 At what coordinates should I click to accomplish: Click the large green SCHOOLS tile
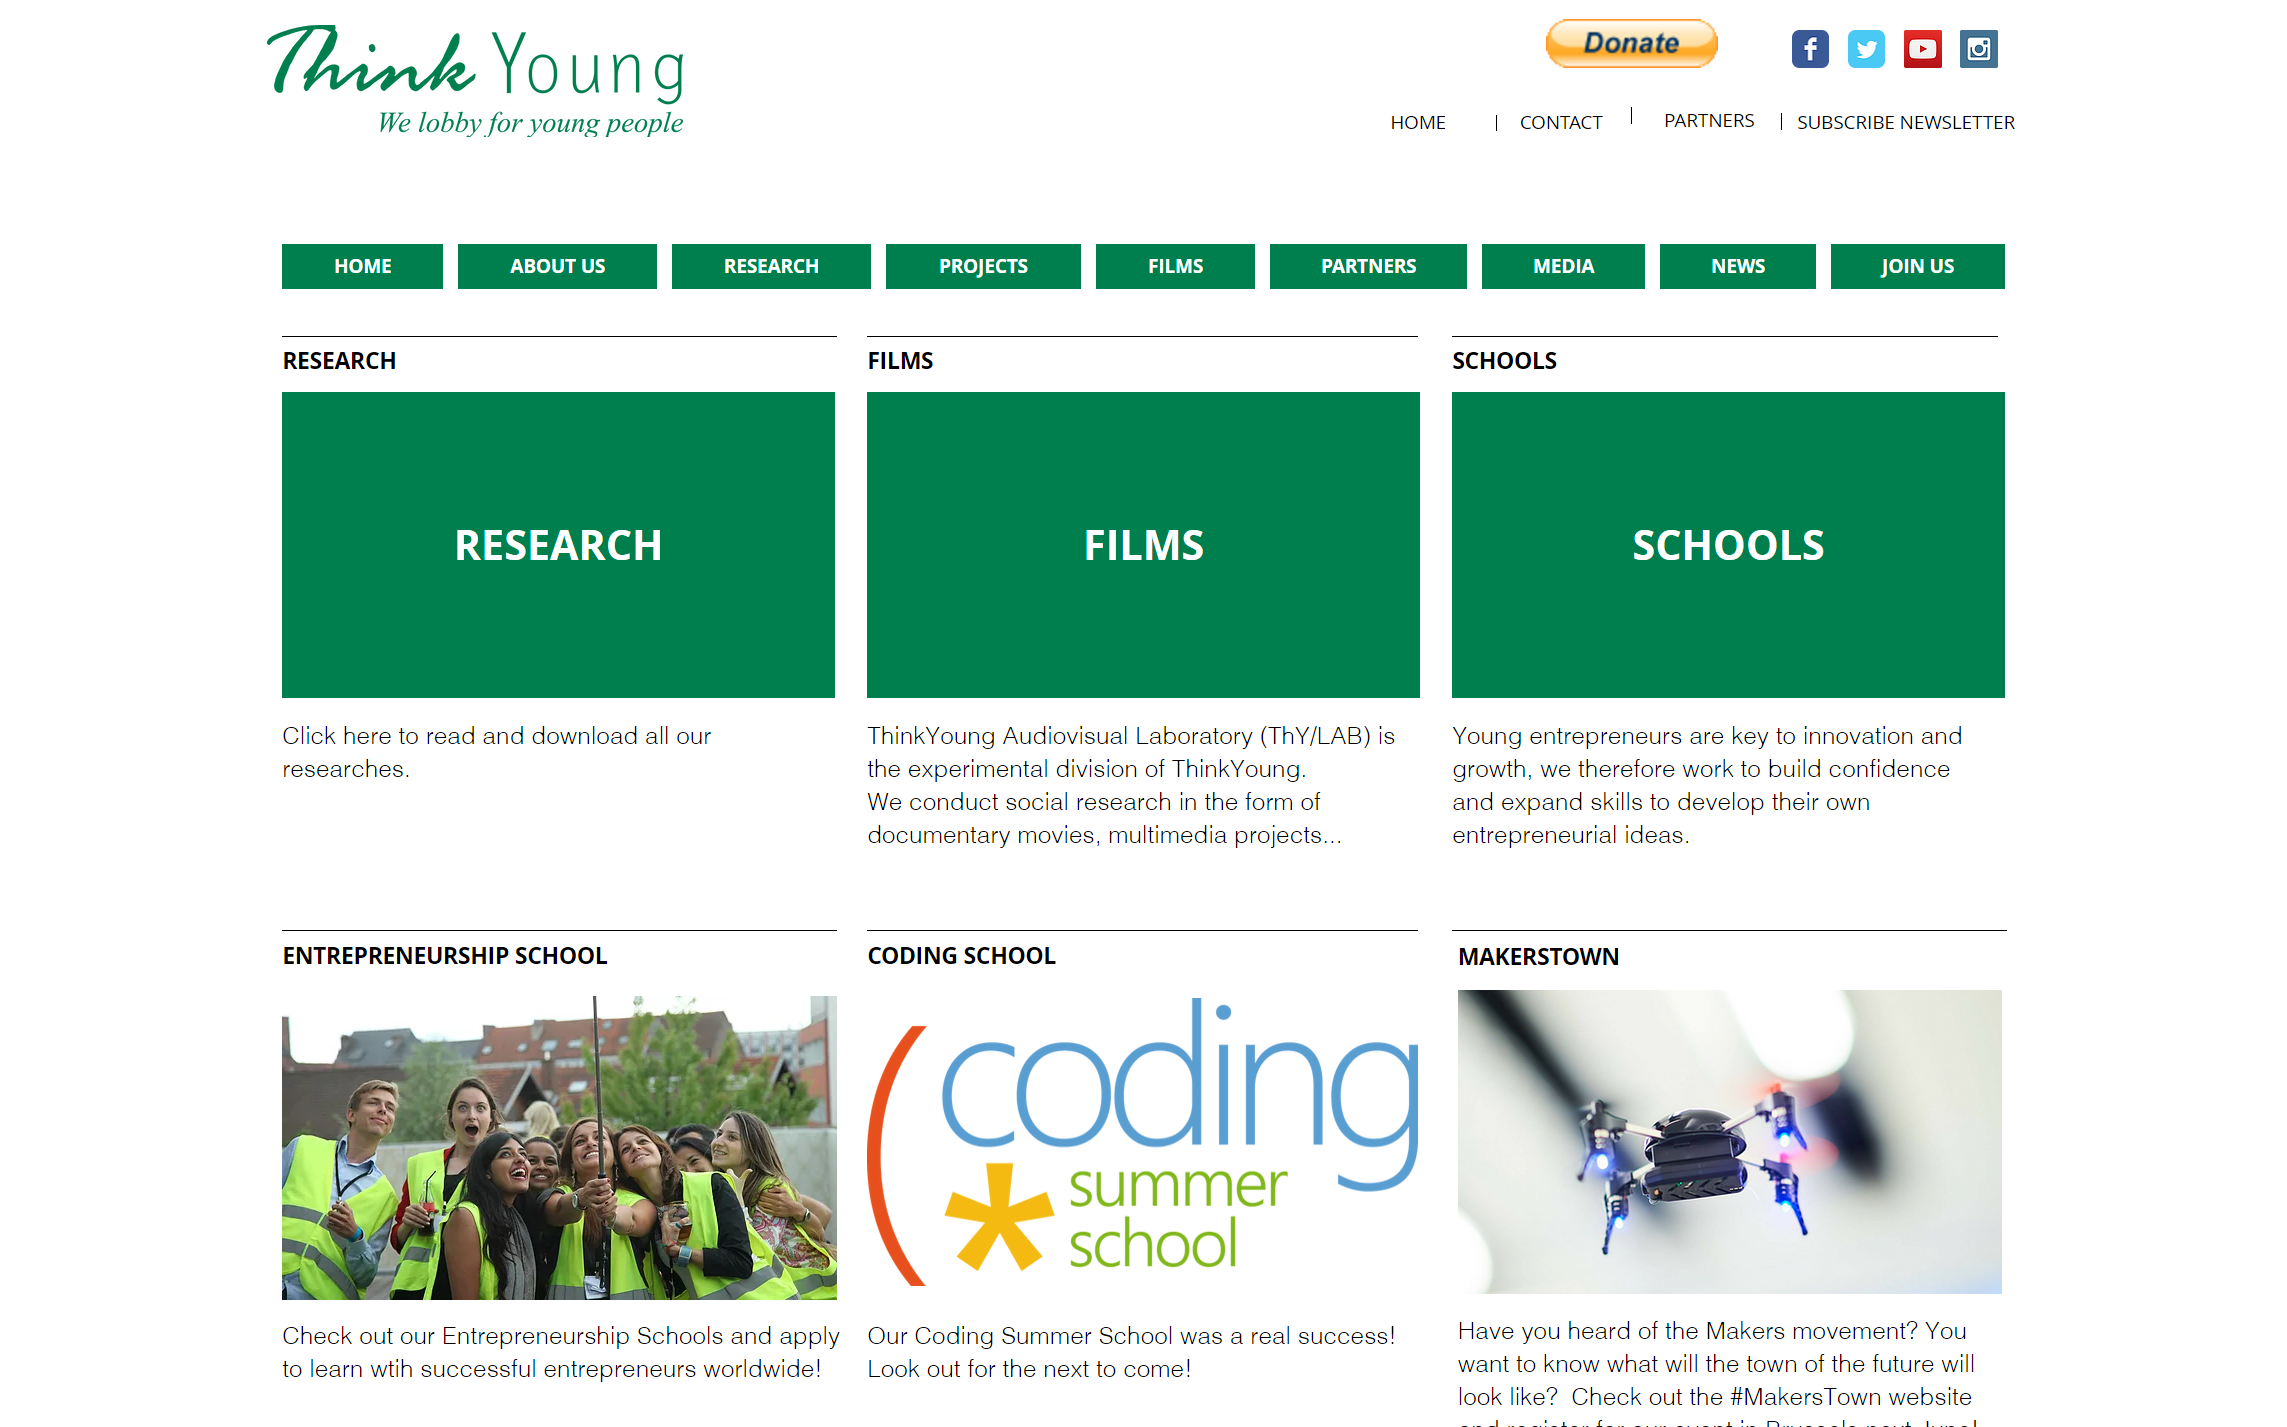[1728, 545]
